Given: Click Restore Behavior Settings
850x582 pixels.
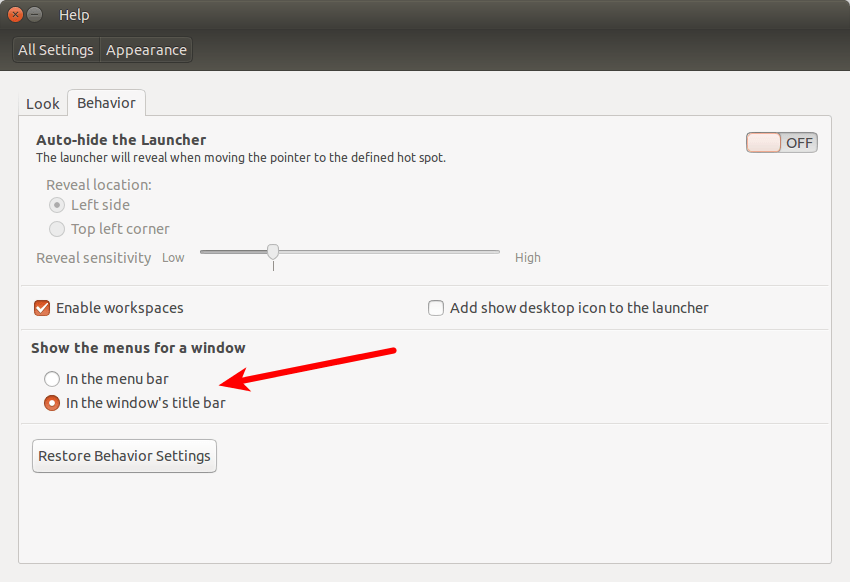Looking at the screenshot, I should pyautogui.click(x=124, y=456).
